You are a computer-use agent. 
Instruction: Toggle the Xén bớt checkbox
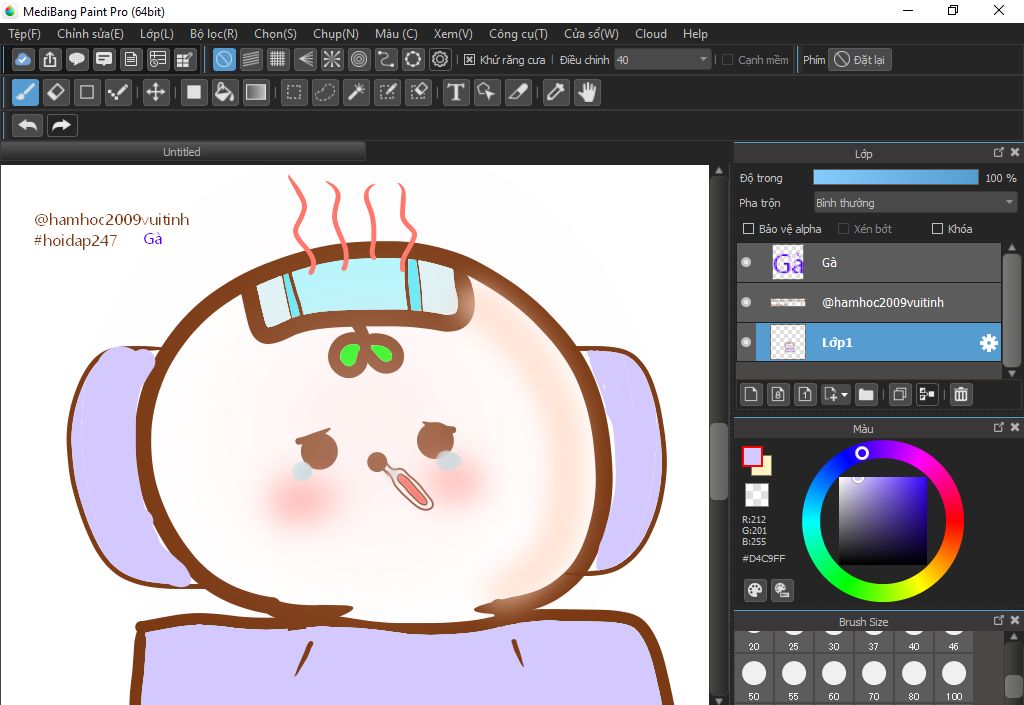843,229
